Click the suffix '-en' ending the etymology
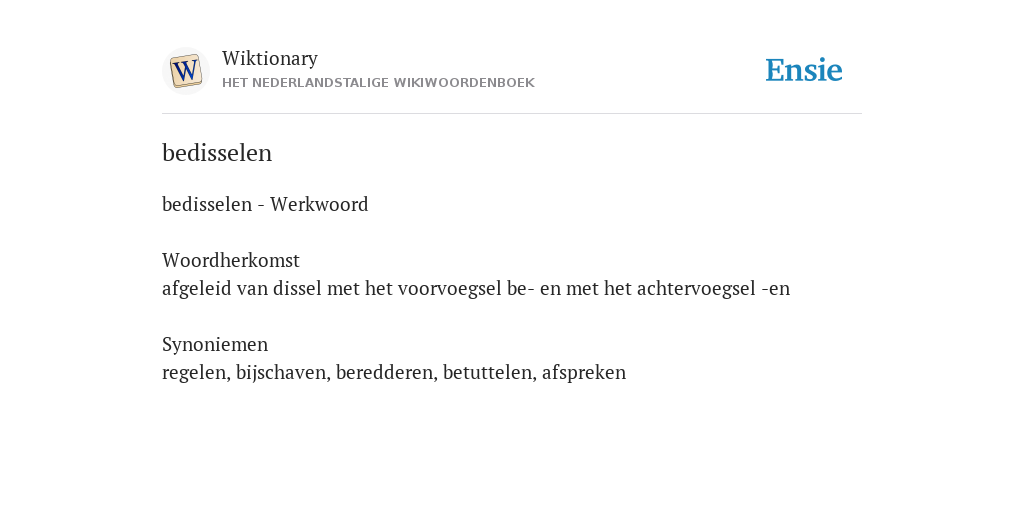Image resolution: width=1024 pixels, height=512 pixels. [x=776, y=289]
